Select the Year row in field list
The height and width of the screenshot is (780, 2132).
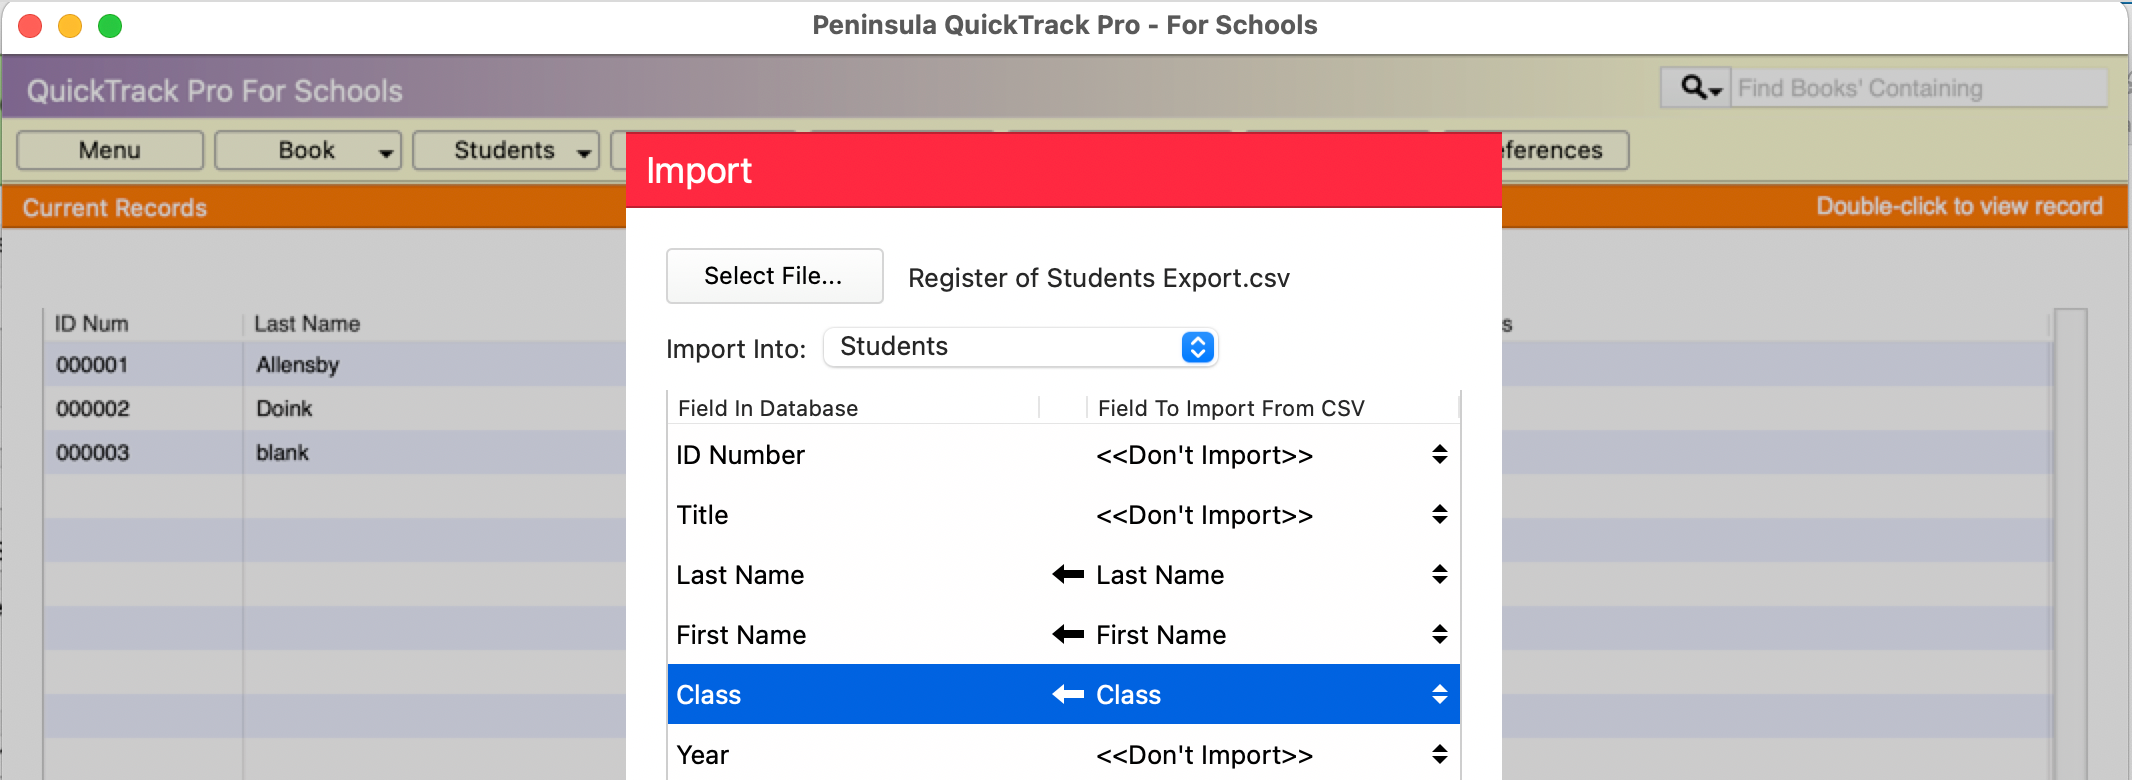(x=1063, y=754)
